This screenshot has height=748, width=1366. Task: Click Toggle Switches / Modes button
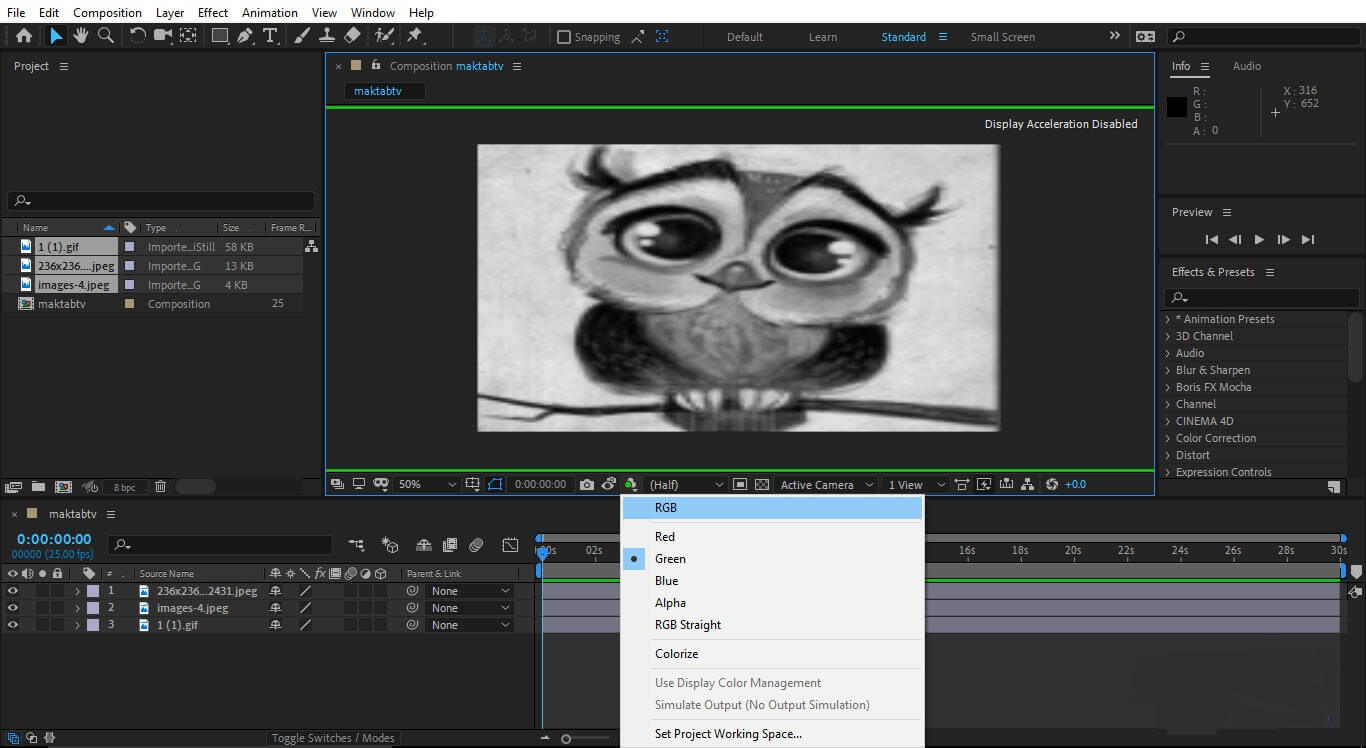[x=333, y=738]
